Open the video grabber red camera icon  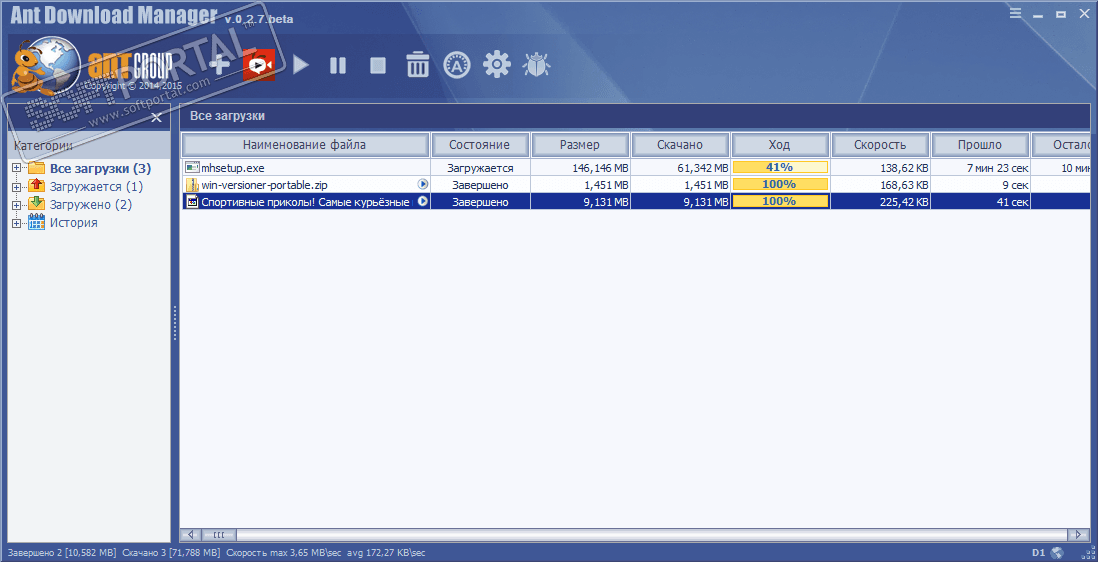[258, 65]
